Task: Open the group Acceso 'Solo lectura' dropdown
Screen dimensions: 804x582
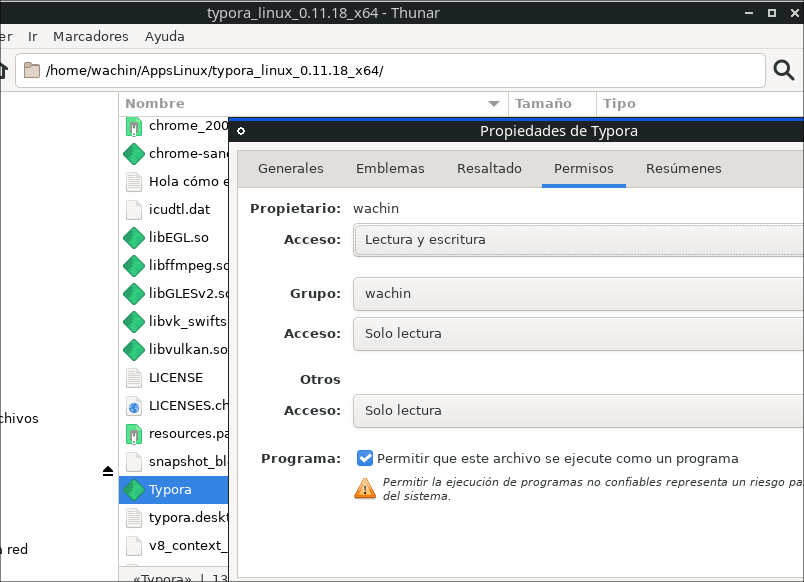Action: click(578, 334)
